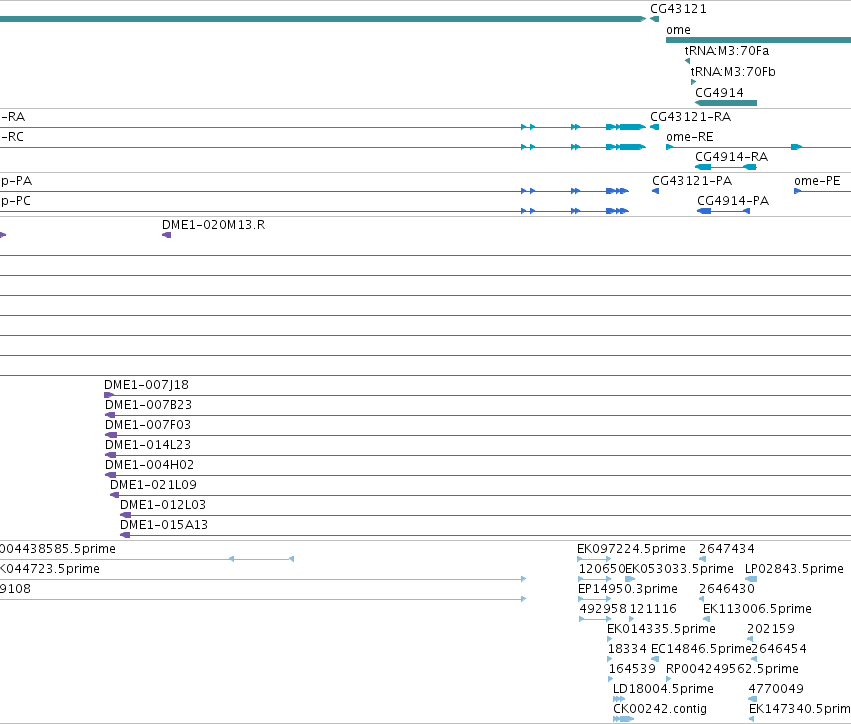Click the arrow glyph under DME1-007J18
The height and width of the screenshot is (724, 851).
tap(109, 395)
